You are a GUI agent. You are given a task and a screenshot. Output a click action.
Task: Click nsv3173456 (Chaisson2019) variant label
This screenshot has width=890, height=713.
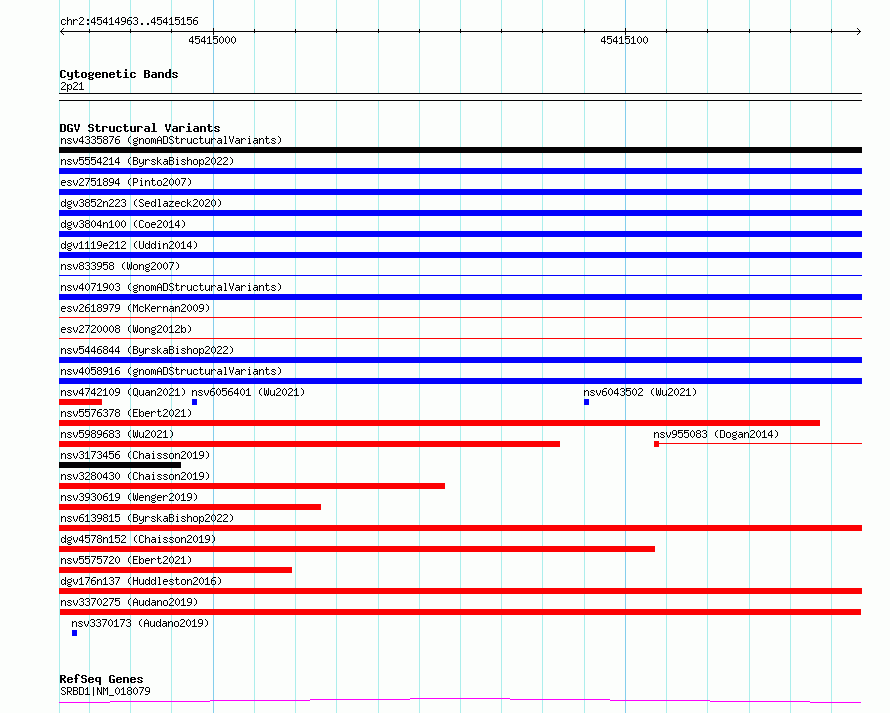135,455
